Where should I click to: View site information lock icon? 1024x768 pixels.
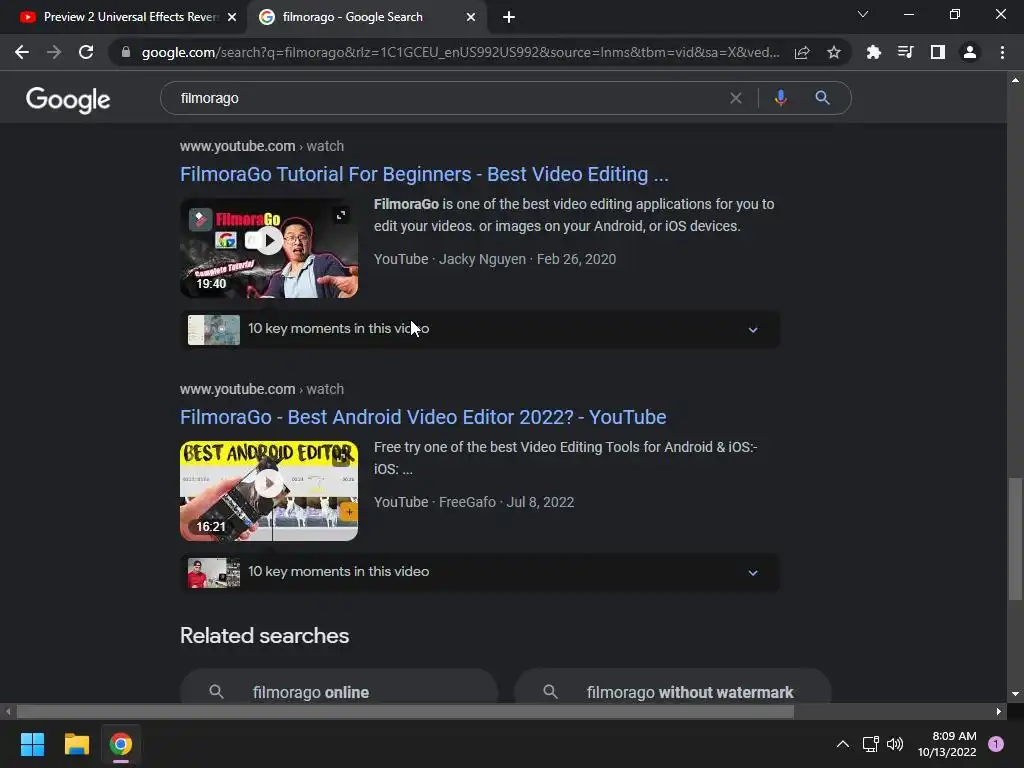(x=126, y=52)
